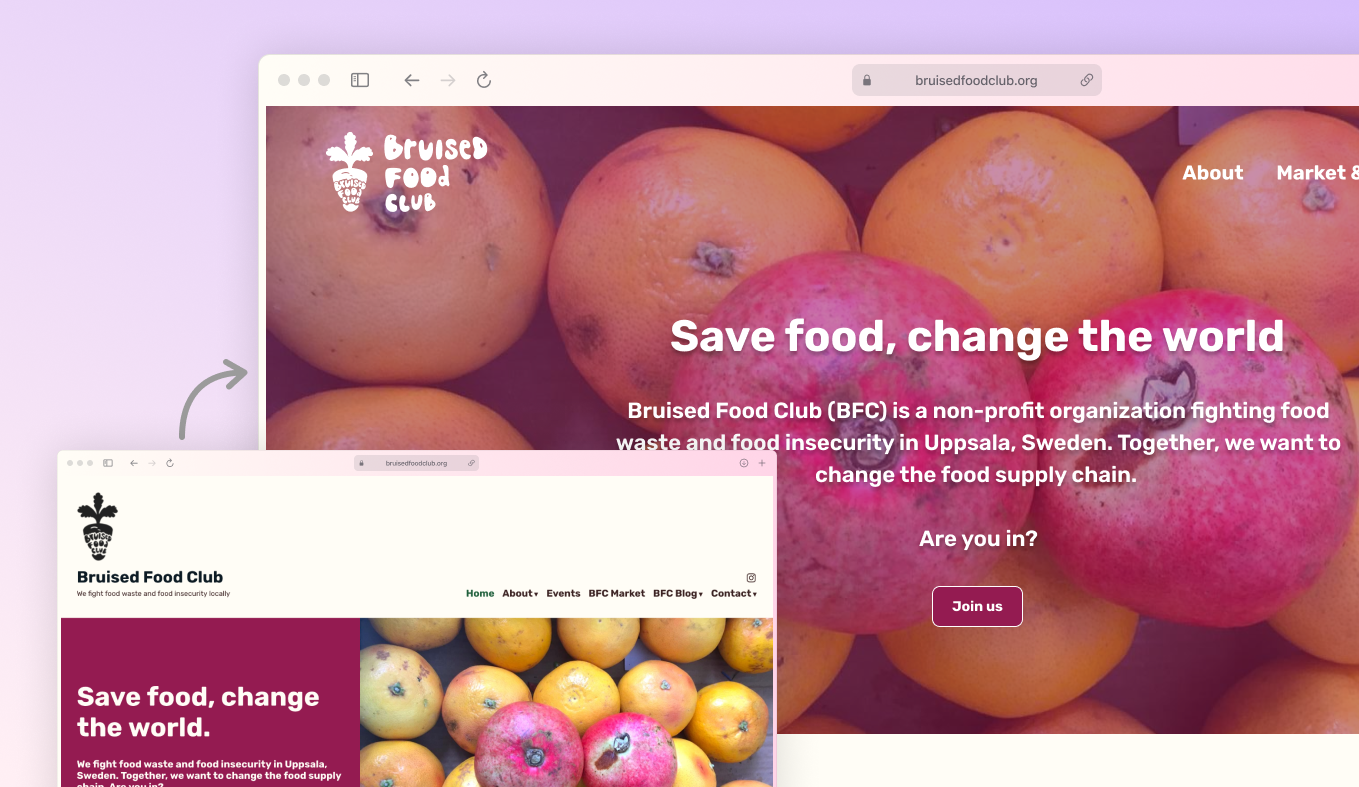1359x787 pixels.
Task: Reload the page in the small browser window
Action: tap(170, 463)
